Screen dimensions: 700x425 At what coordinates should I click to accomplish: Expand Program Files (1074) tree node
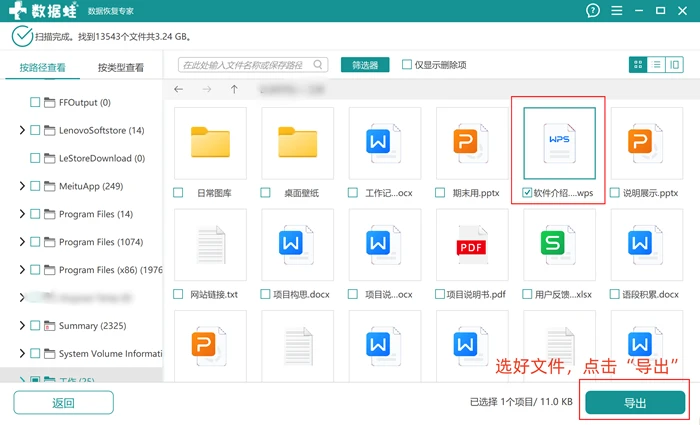pyautogui.click(x=22, y=242)
